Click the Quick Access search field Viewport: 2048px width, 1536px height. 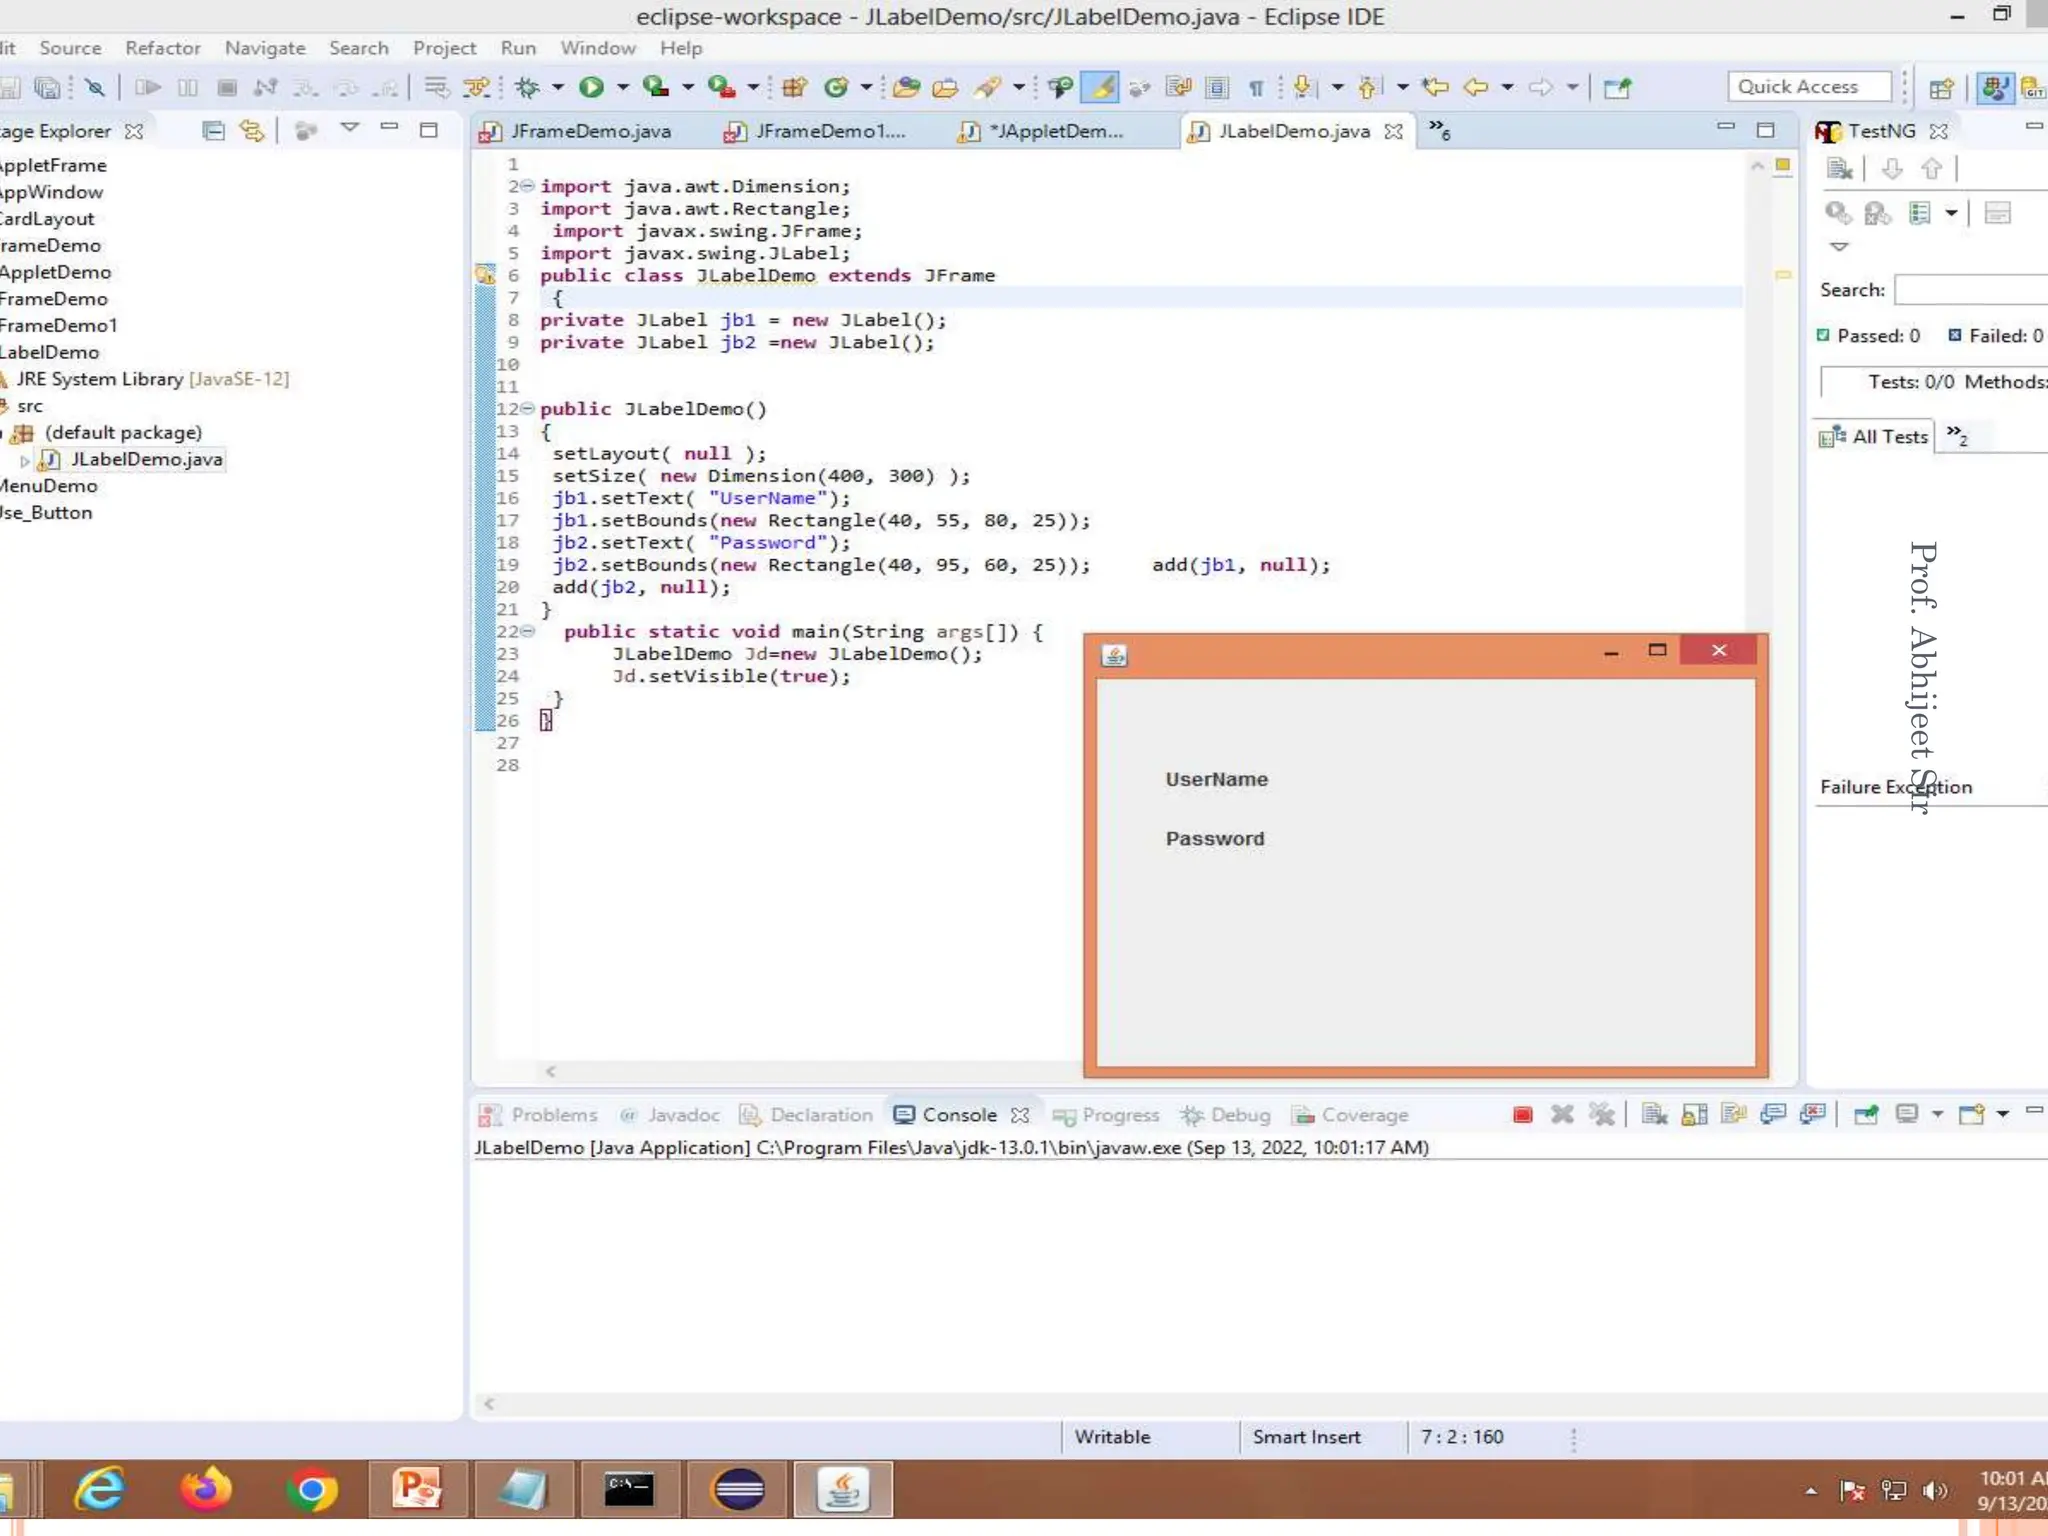[1809, 87]
